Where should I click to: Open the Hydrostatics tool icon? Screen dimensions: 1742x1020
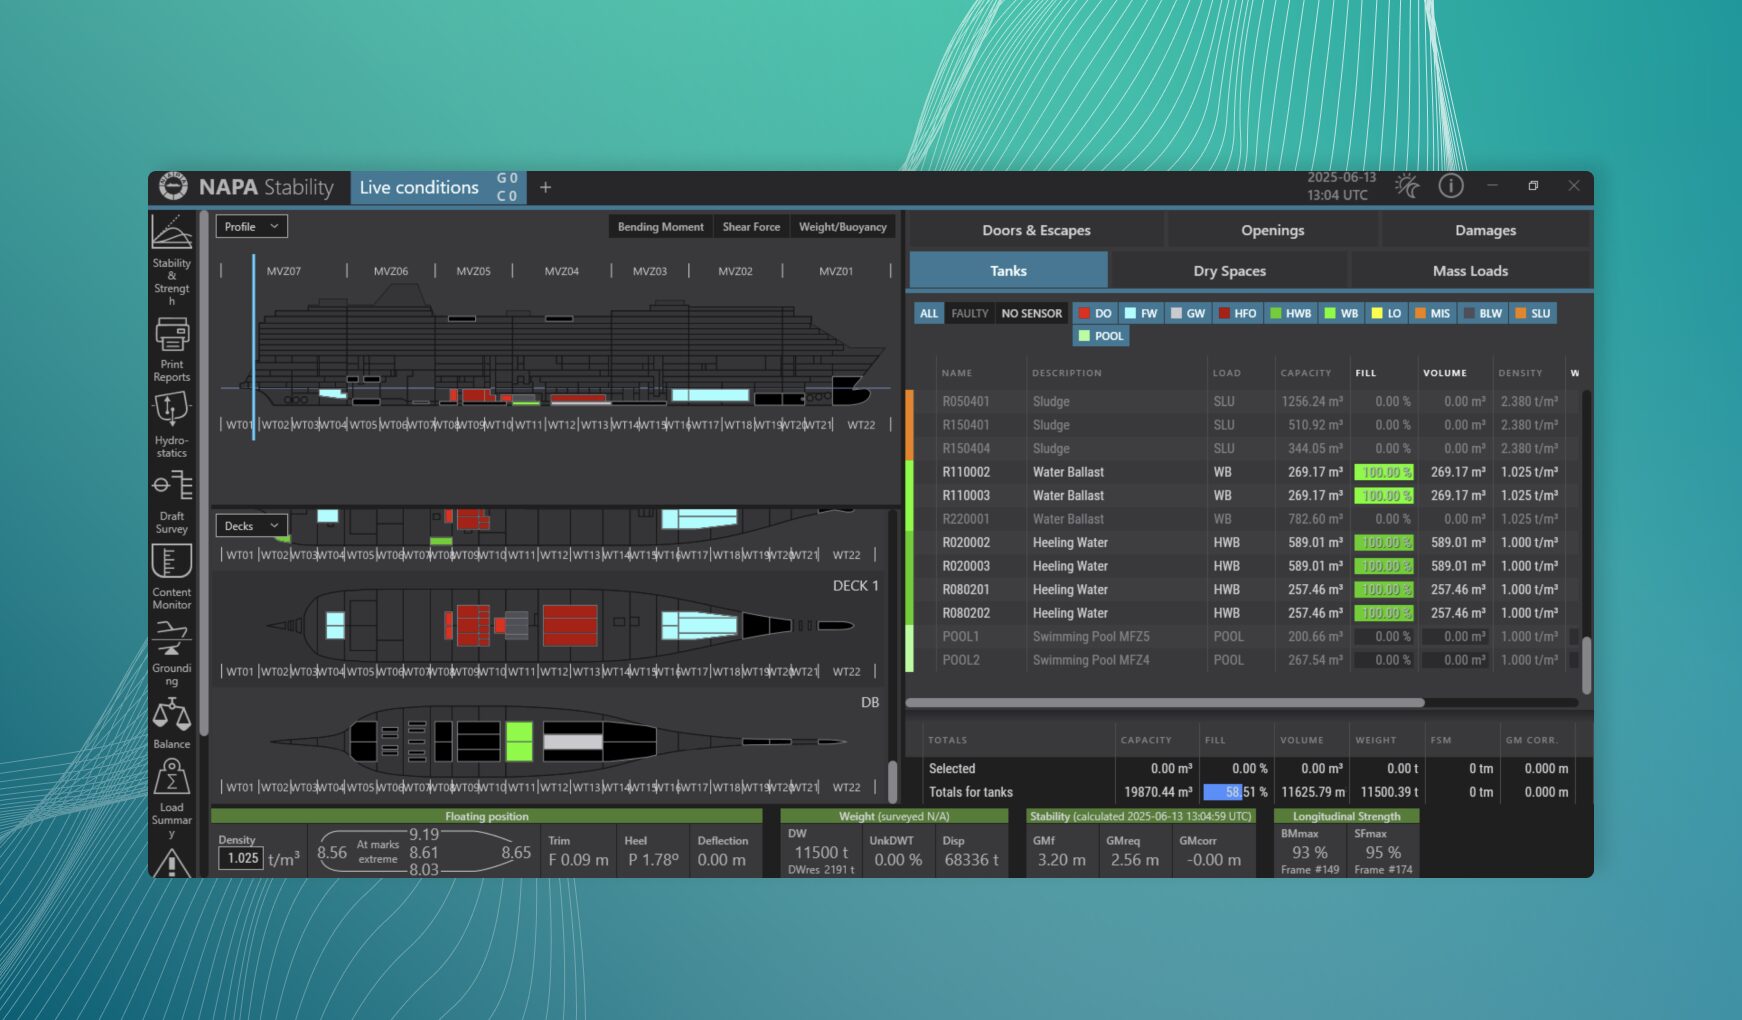point(172,410)
